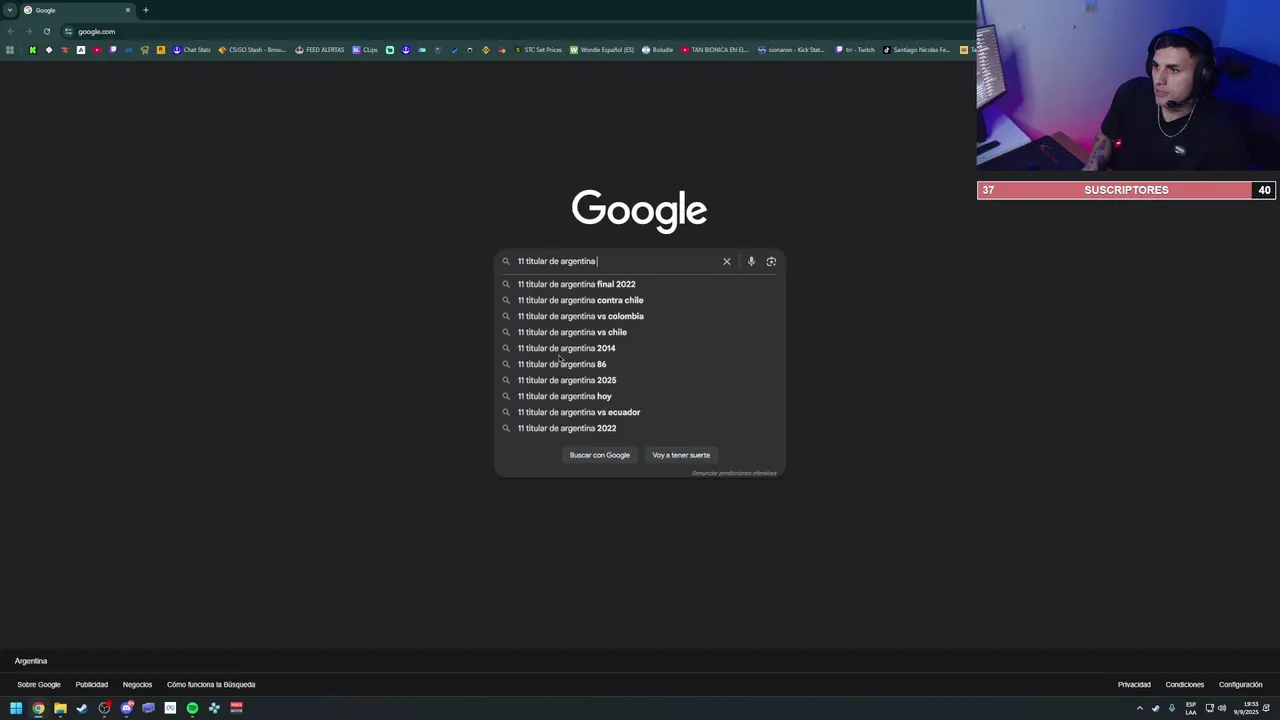Close the Google tab

tap(128, 10)
